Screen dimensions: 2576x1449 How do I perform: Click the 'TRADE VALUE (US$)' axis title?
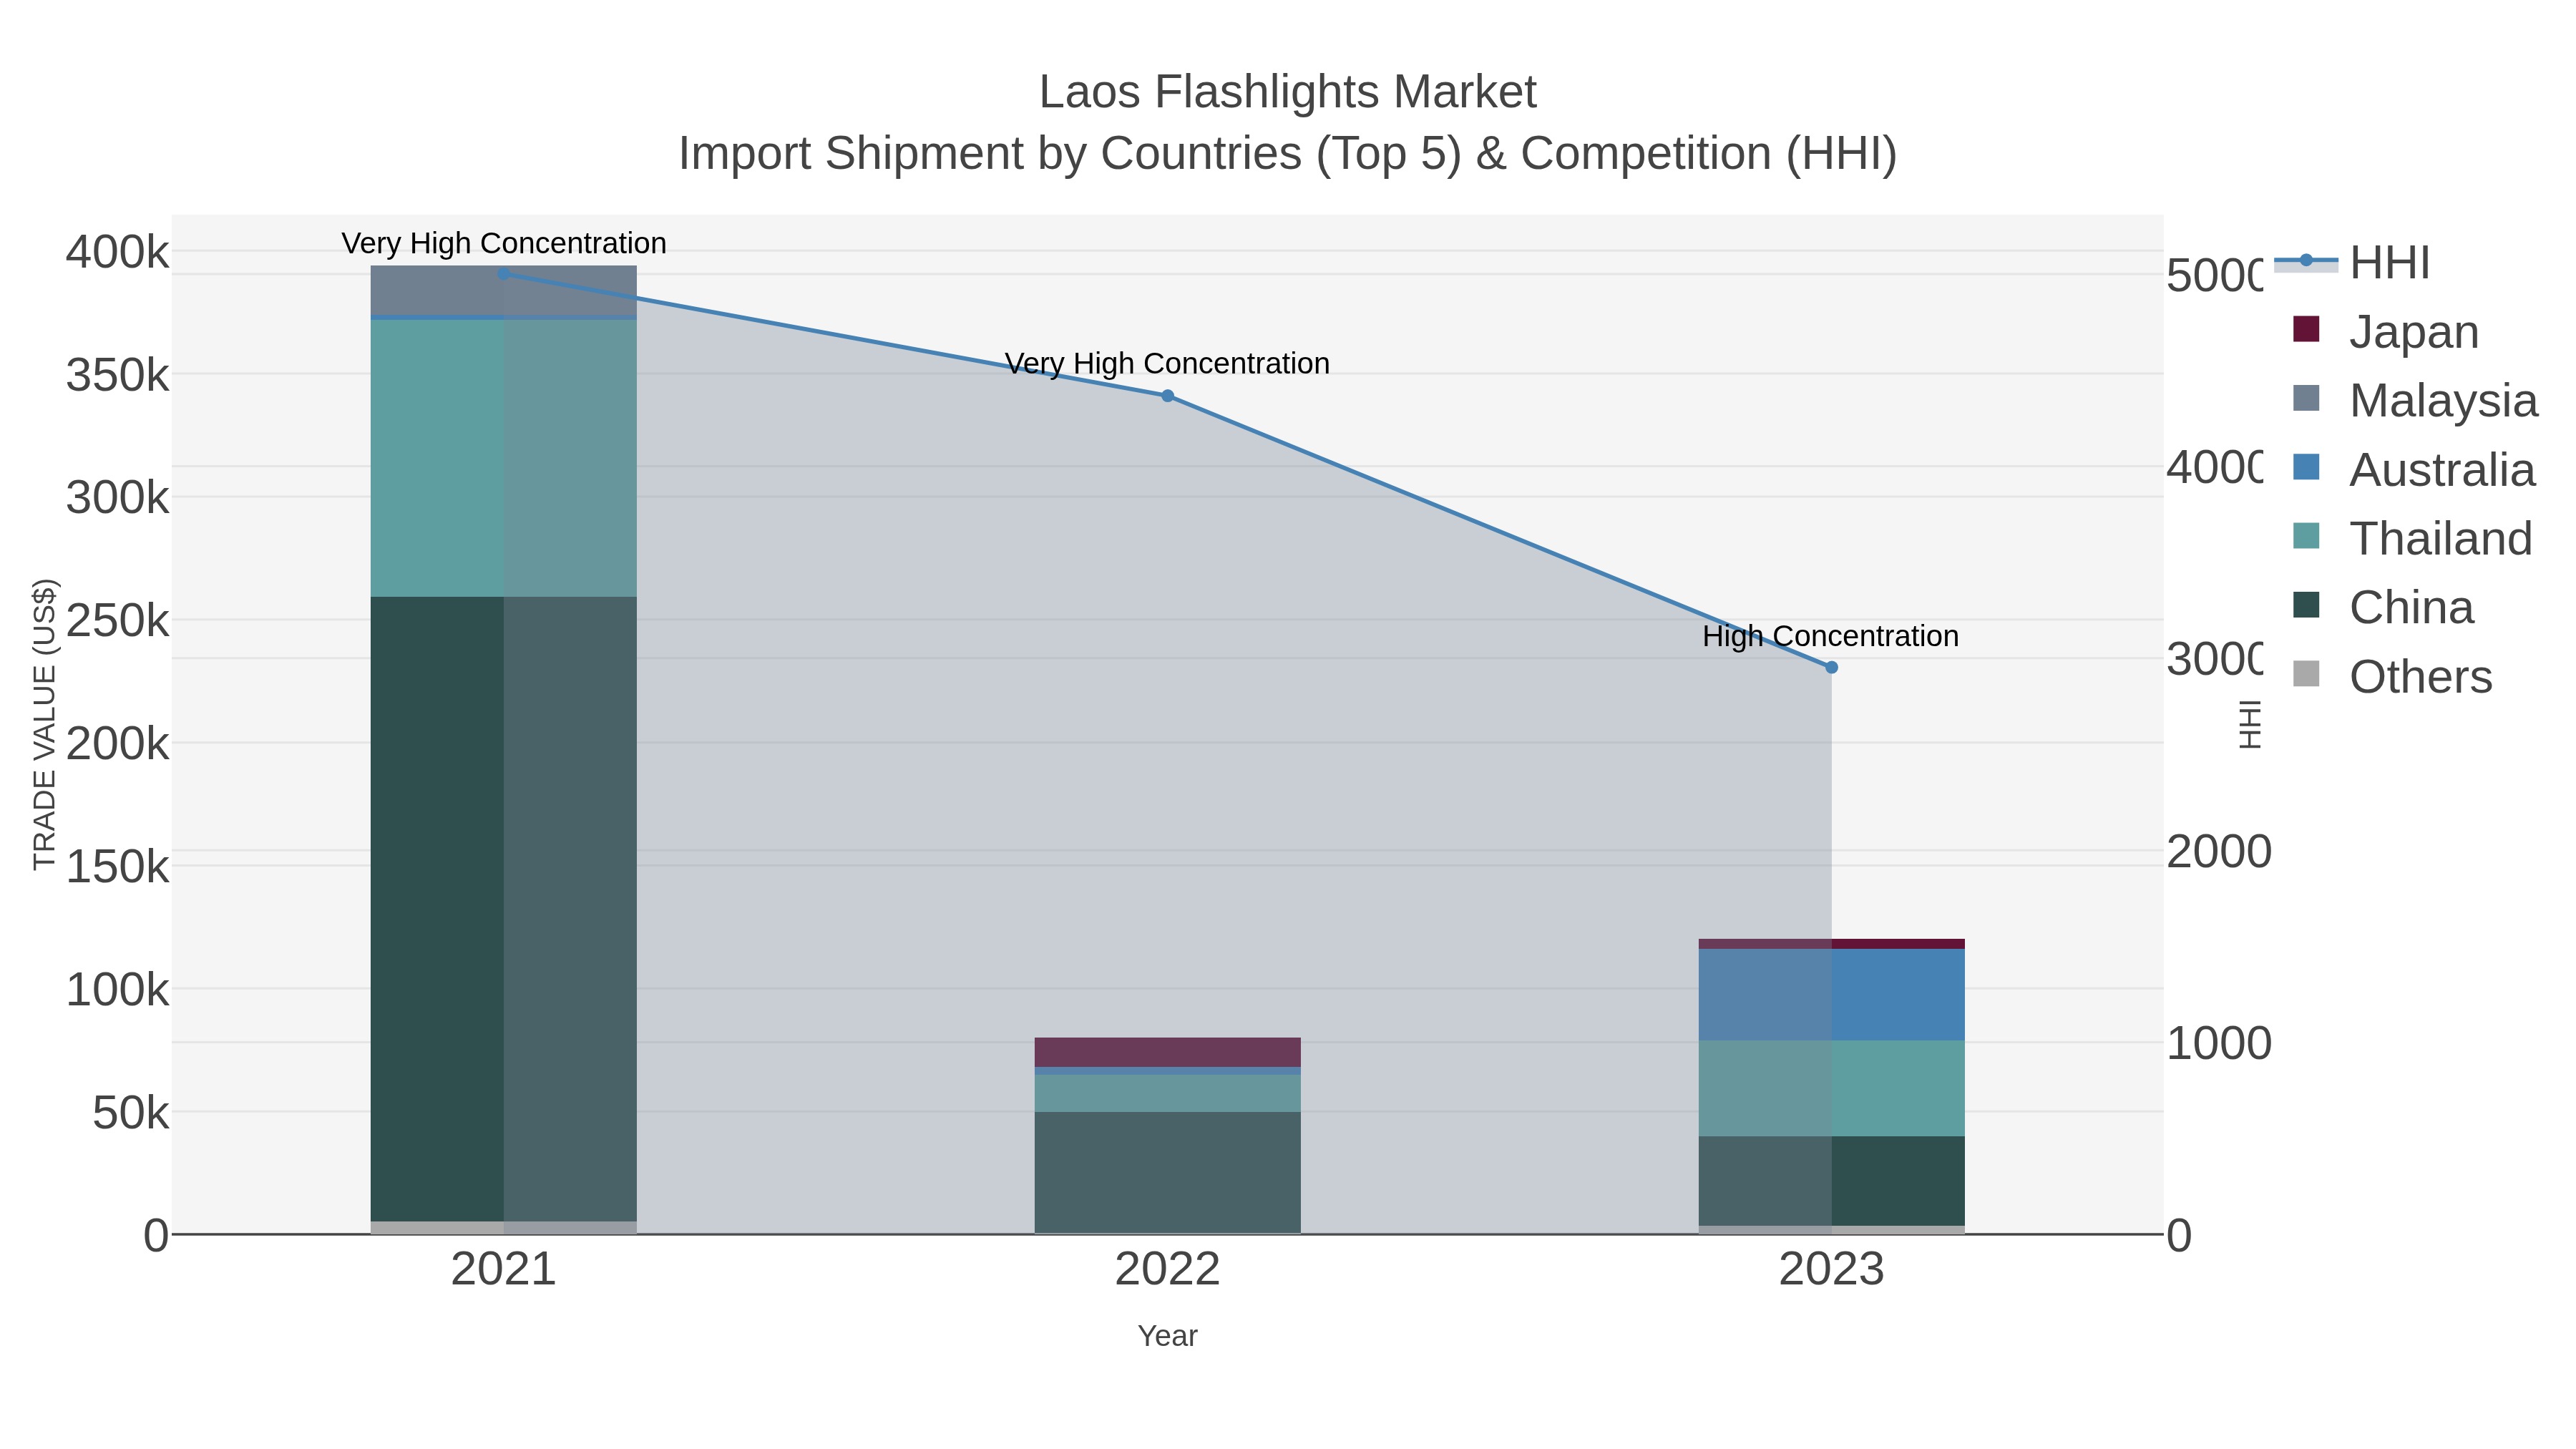45,724
